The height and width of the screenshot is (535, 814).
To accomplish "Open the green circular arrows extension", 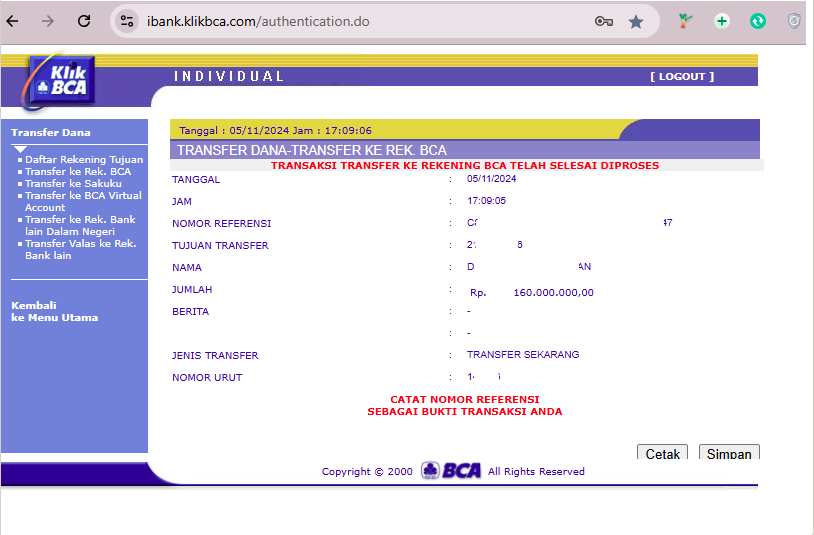I will click(x=758, y=21).
